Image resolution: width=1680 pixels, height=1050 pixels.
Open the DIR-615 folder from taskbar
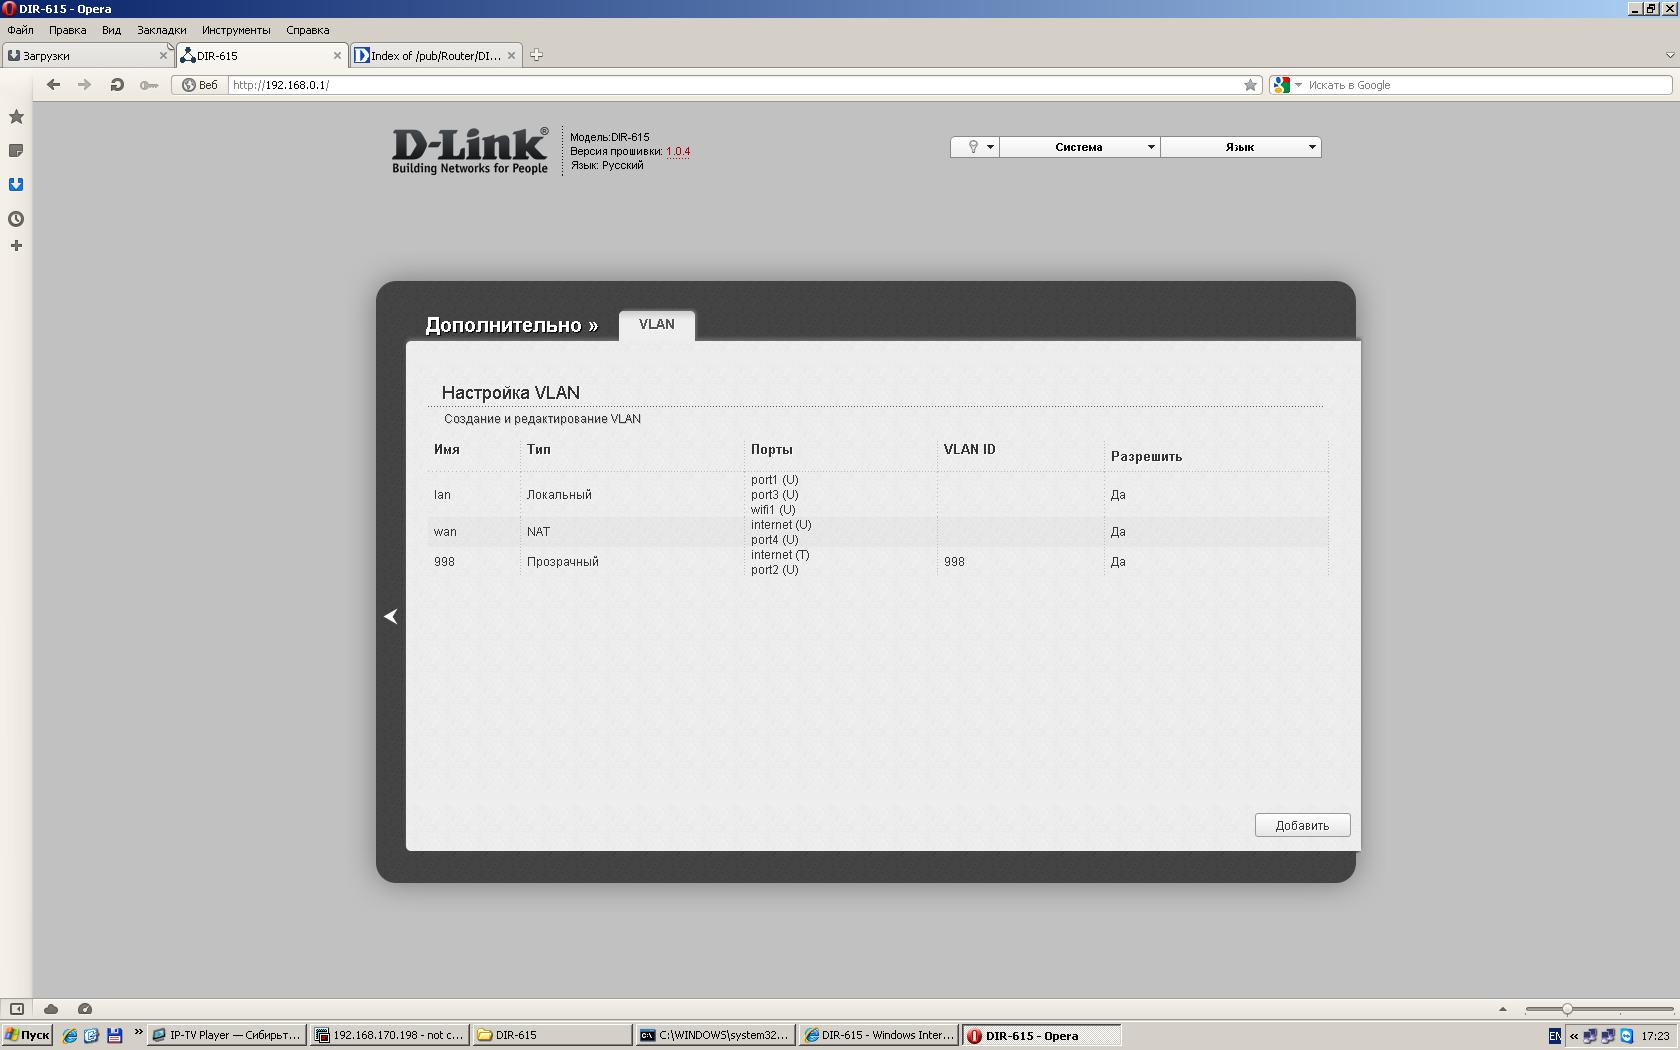[x=553, y=1036]
